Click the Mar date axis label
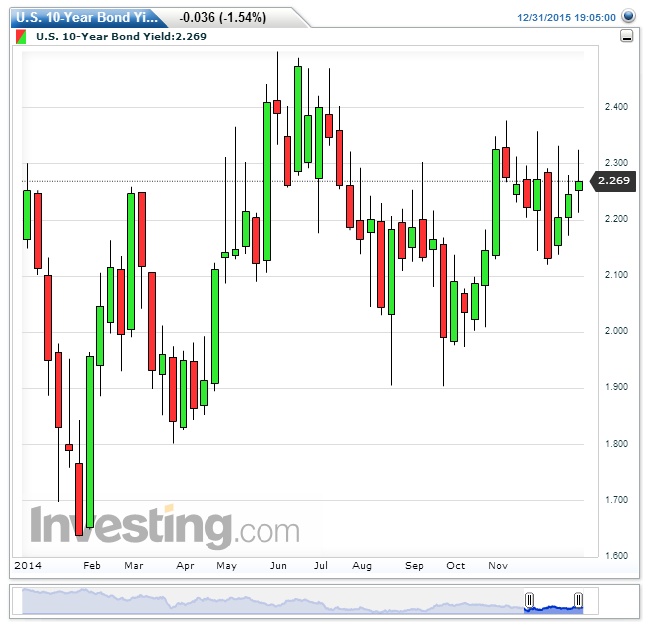The width and height of the screenshot is (650, 627). (x=133, y=566)
